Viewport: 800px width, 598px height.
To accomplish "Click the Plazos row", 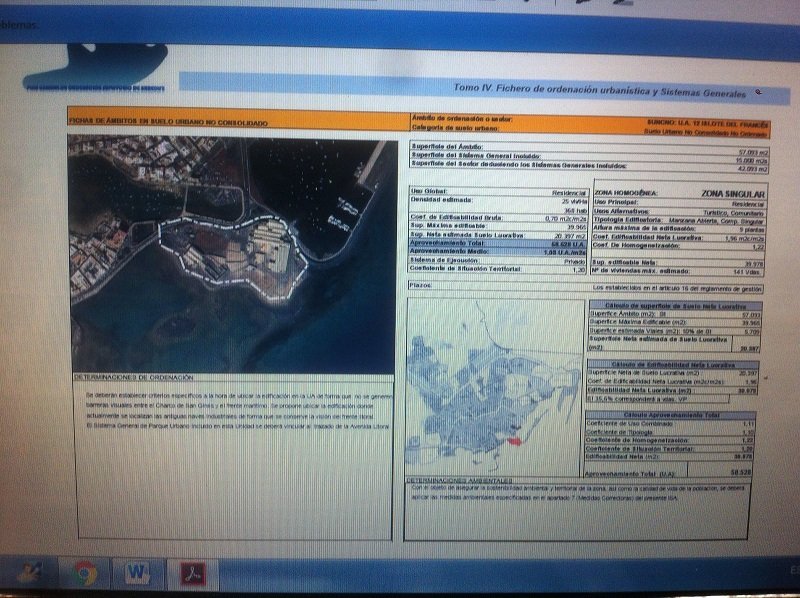I will click(x=586, y=287).
